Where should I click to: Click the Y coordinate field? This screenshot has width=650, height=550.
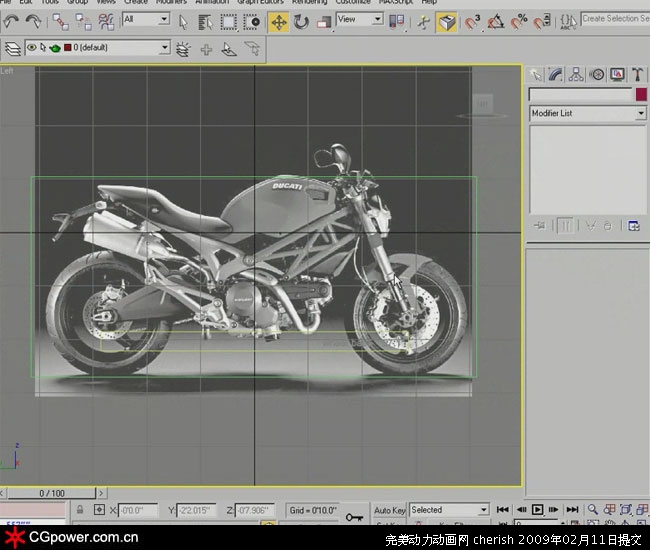point(196,510)
